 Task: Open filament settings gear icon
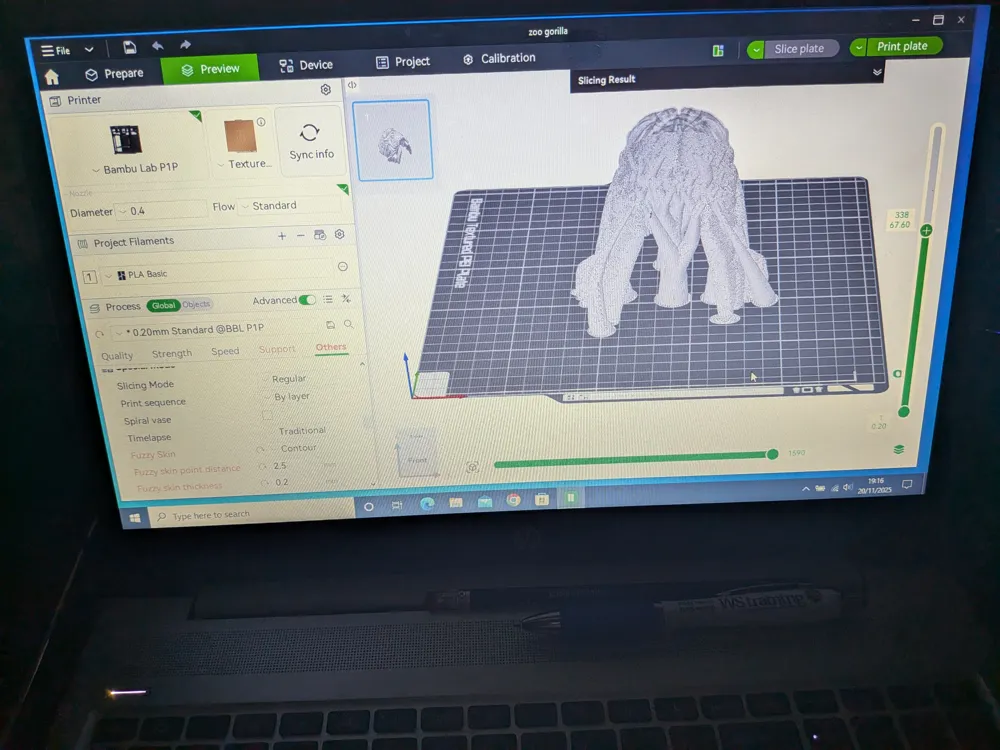click(339, 234)
